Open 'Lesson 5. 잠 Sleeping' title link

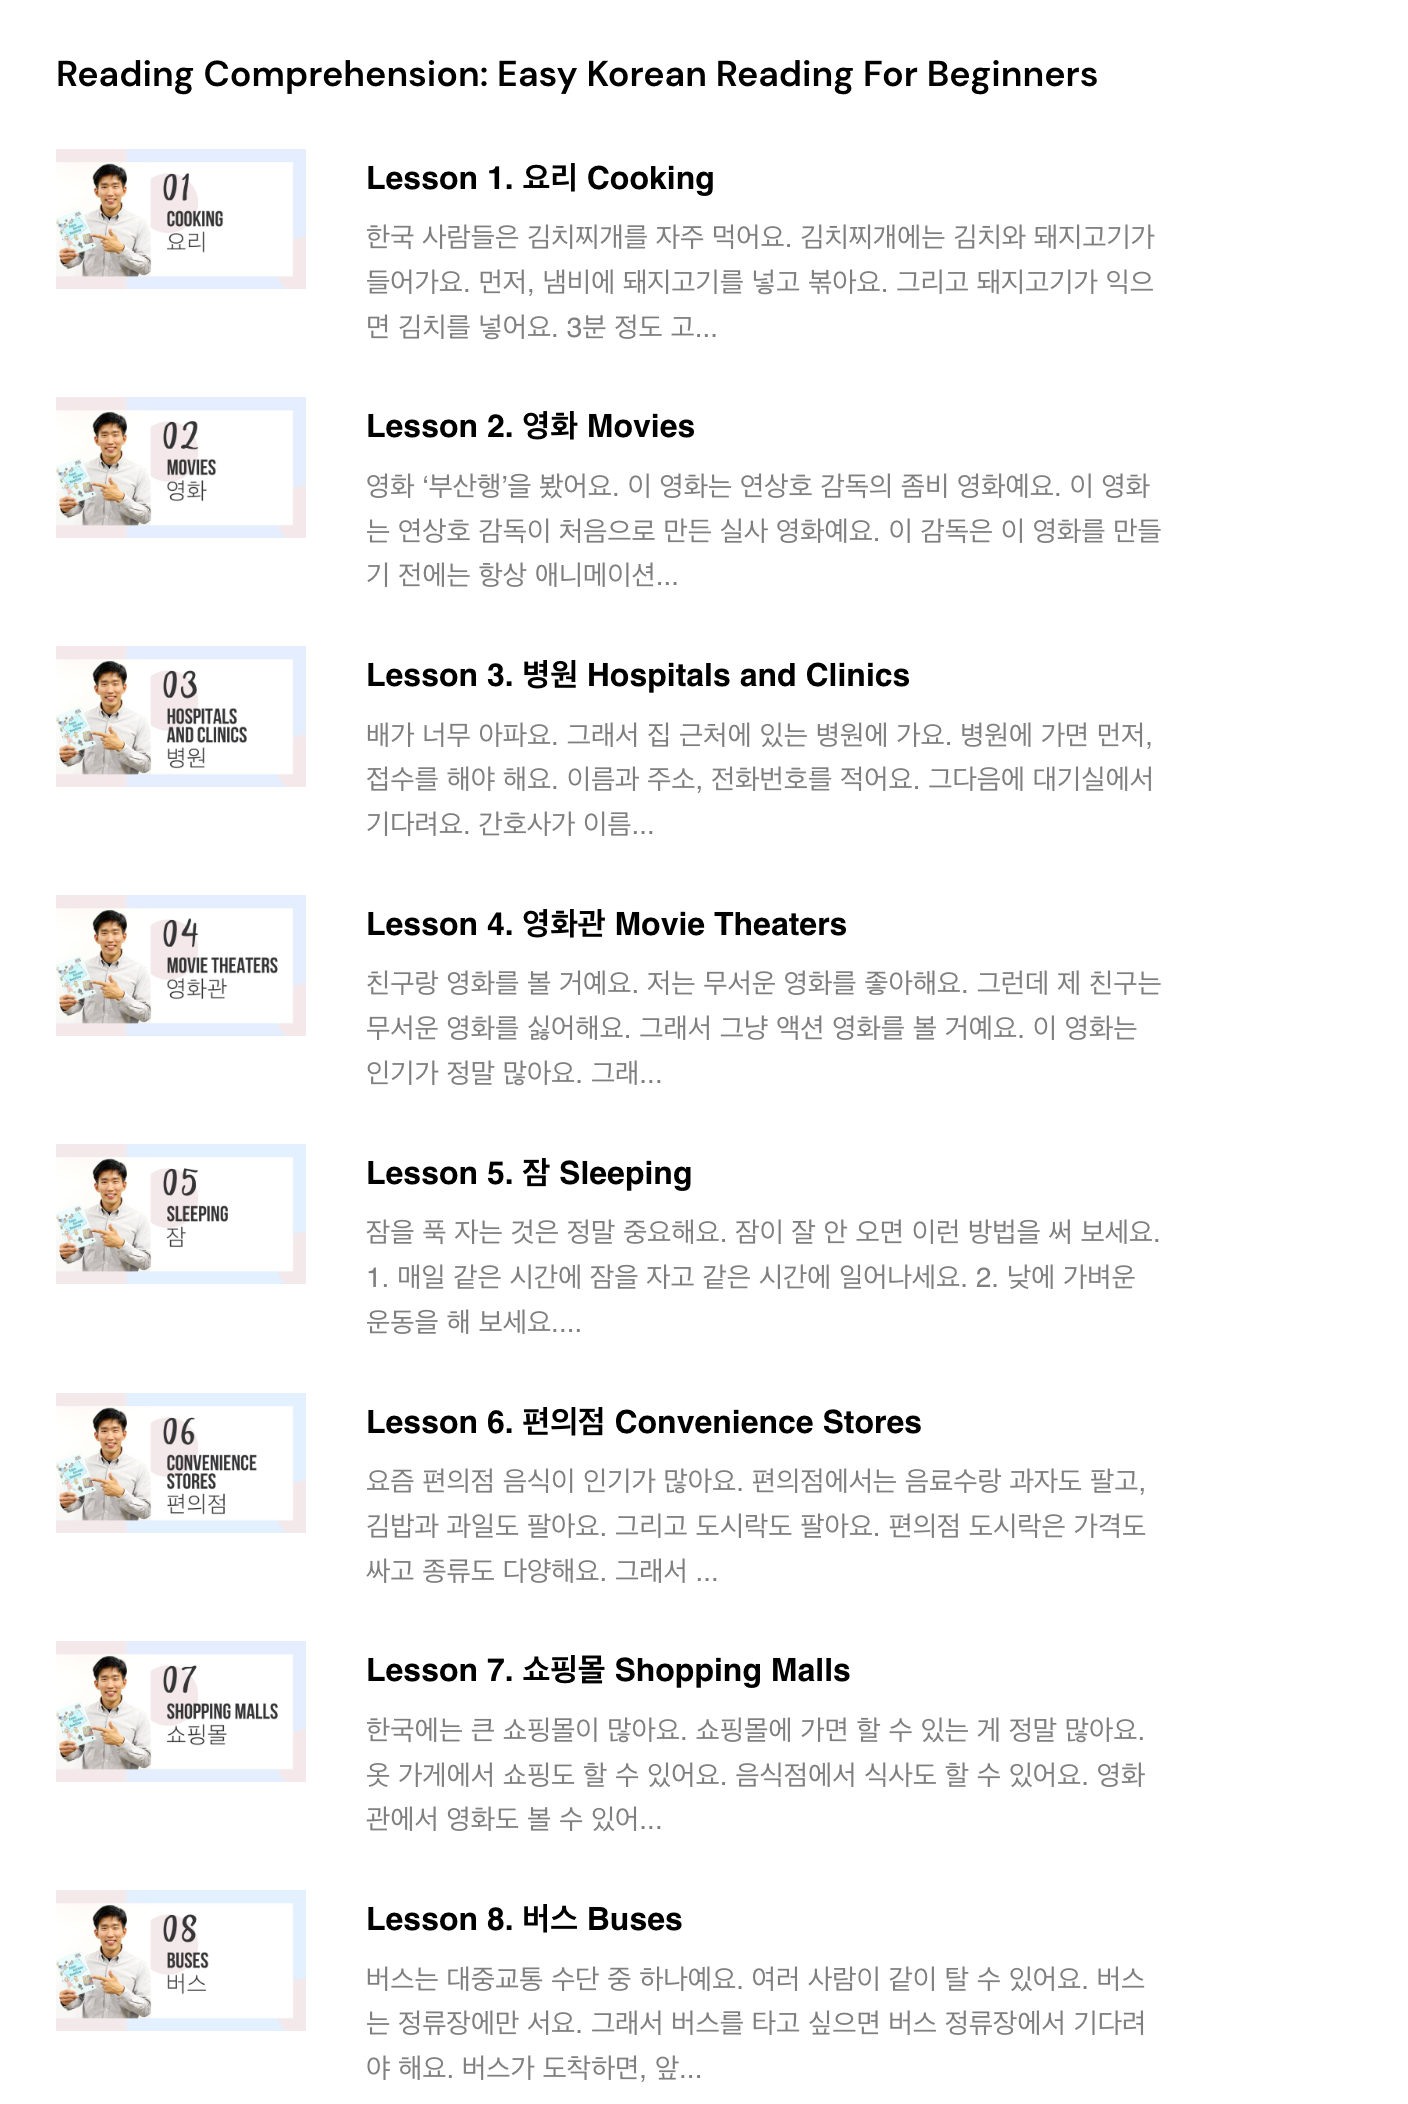point(529,1173)
